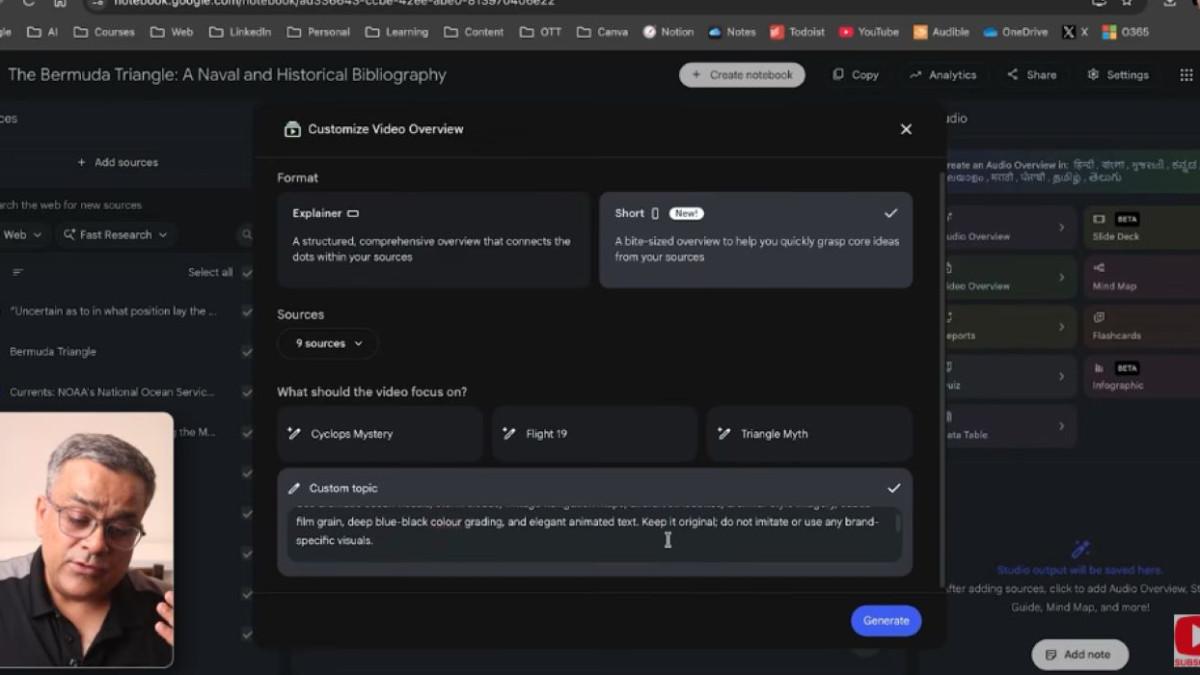Viewport: 1200px width, 675px height.
Task: Toggle checkbox for Bermuda Triangle source
Action: pyautogui.click(x=247, y=352)
